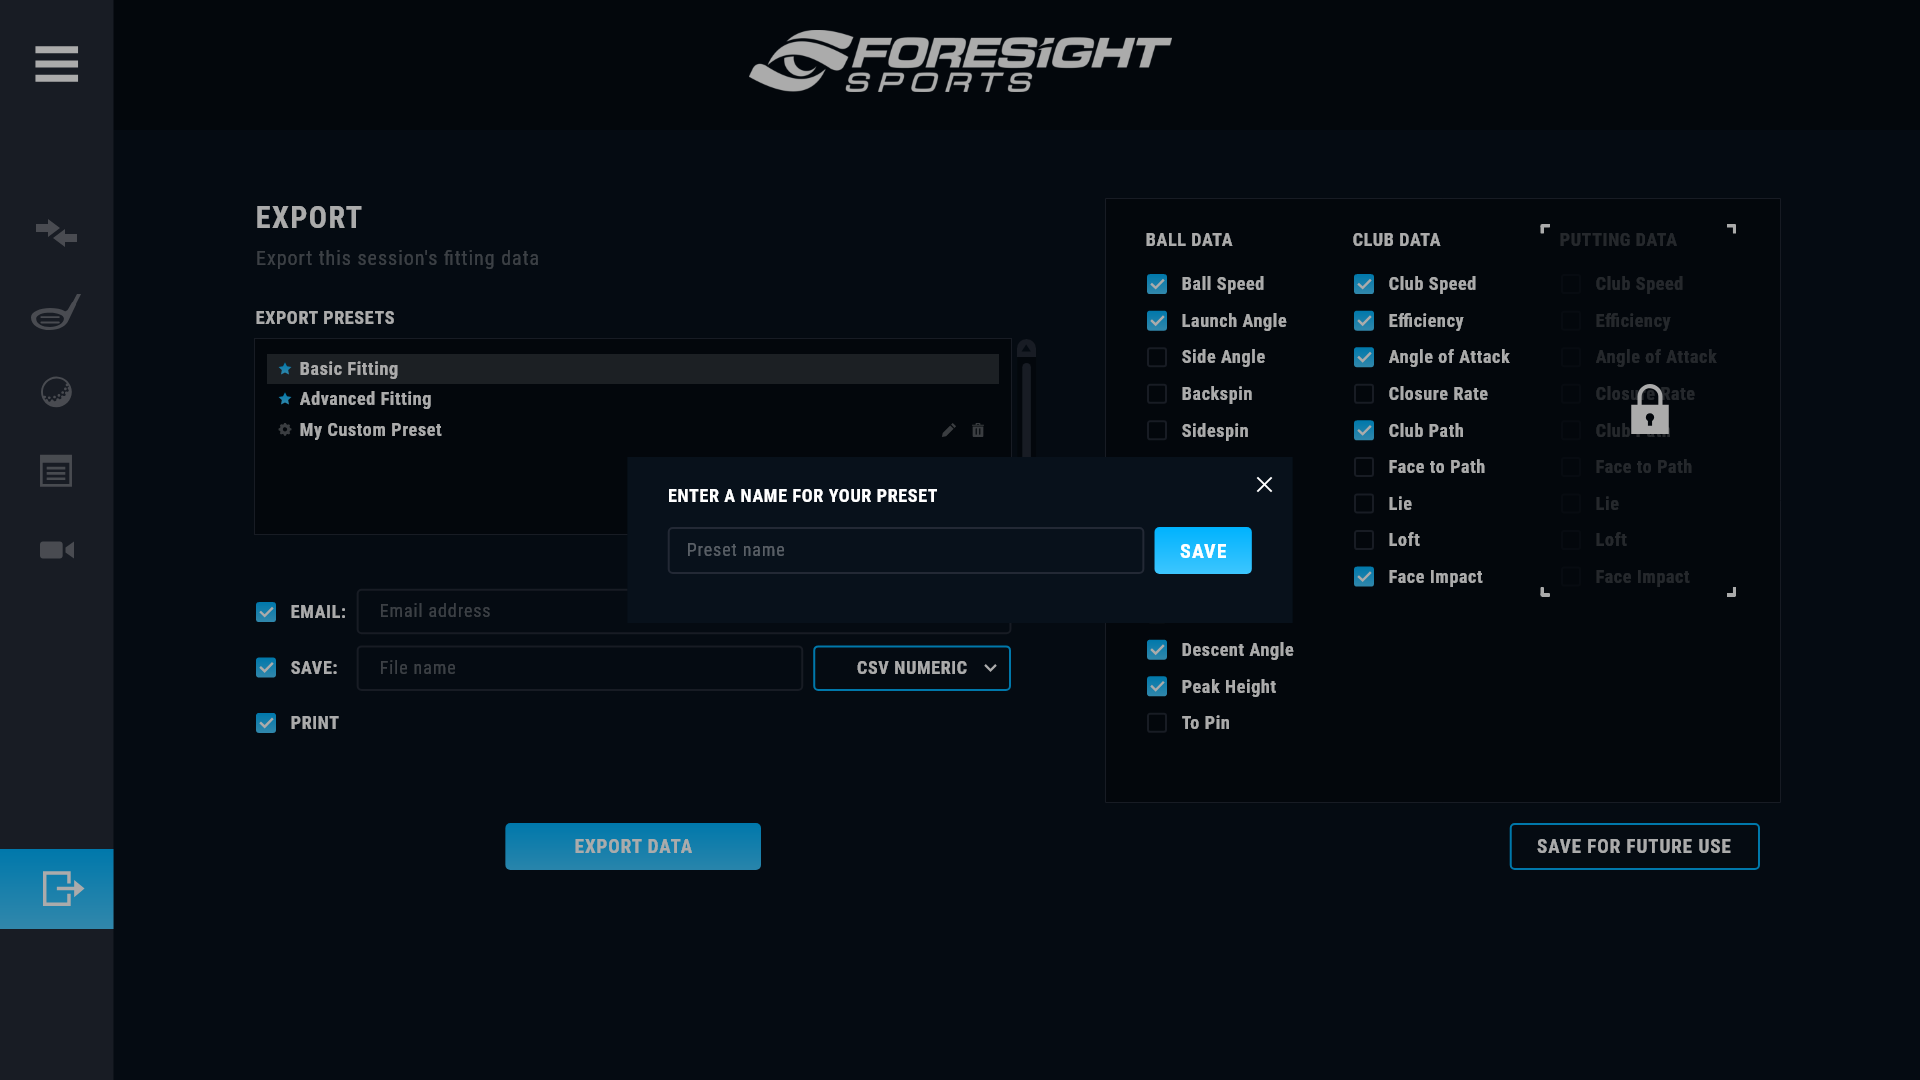Viewport: 1920px width, 1080px height.
Task: Open the golf club sidebar icon
Action: coord(56,312)
